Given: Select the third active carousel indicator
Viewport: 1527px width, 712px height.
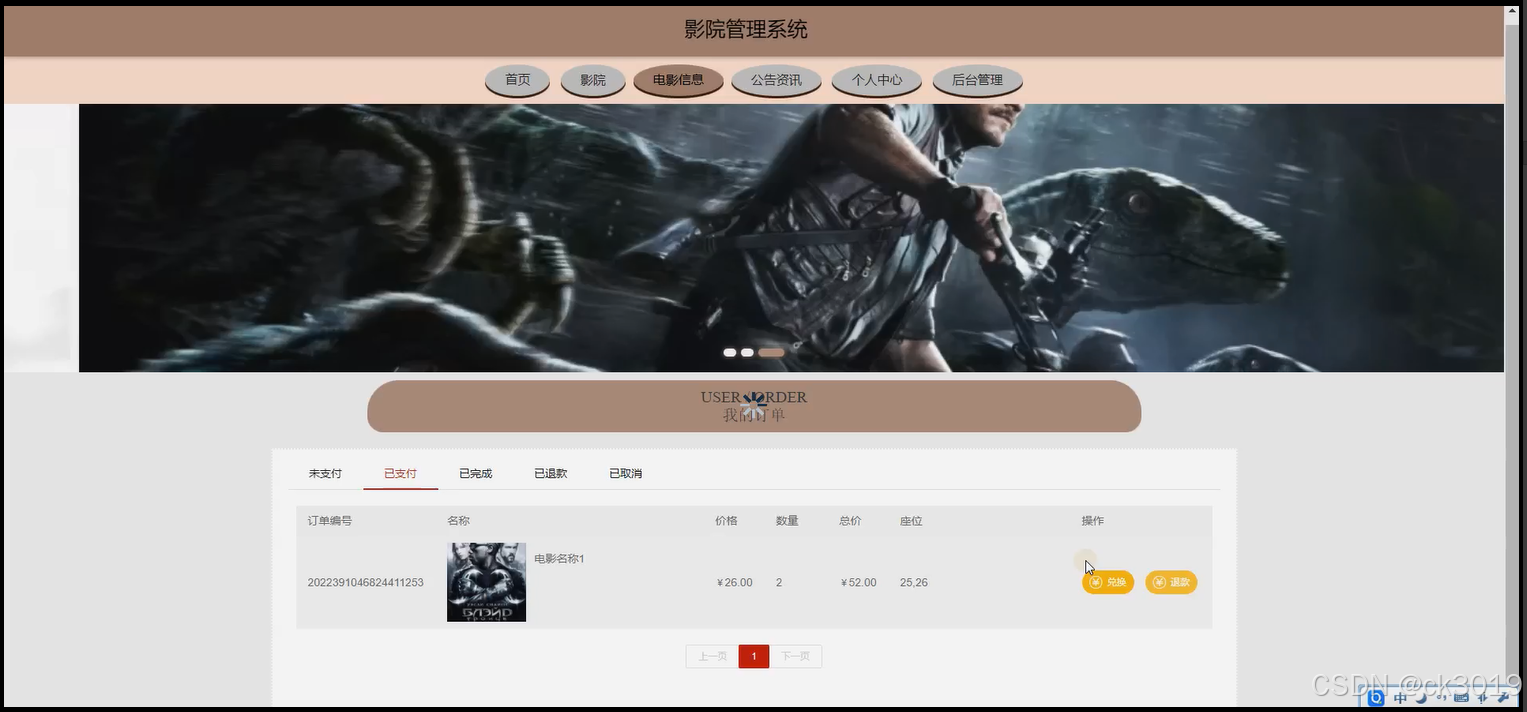Looking at the screenshot, I should pos(771,352).
